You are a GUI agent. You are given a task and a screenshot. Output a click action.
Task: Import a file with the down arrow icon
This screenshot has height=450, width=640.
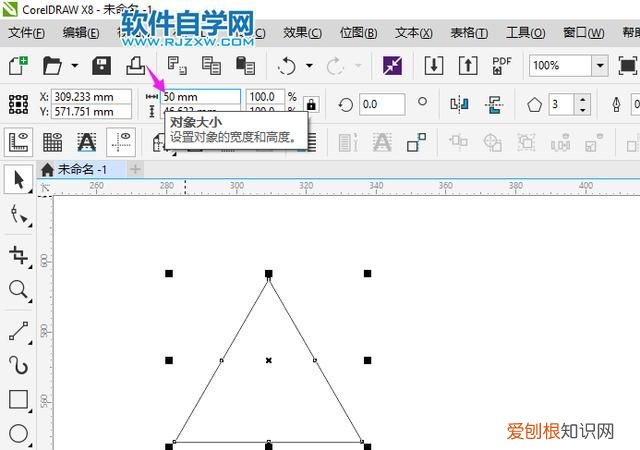[434, 65]
